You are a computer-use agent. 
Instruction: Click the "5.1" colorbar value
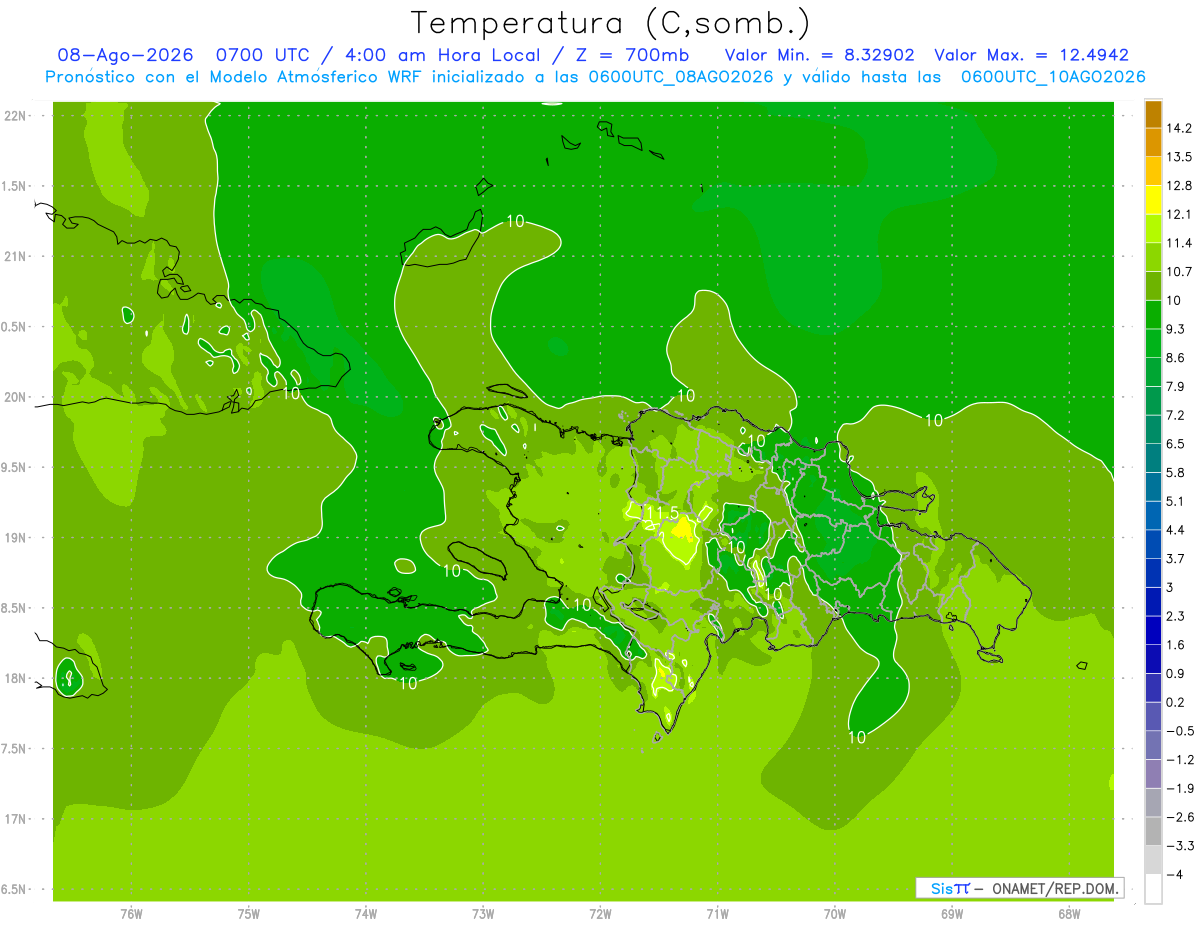pos(1177,501)
